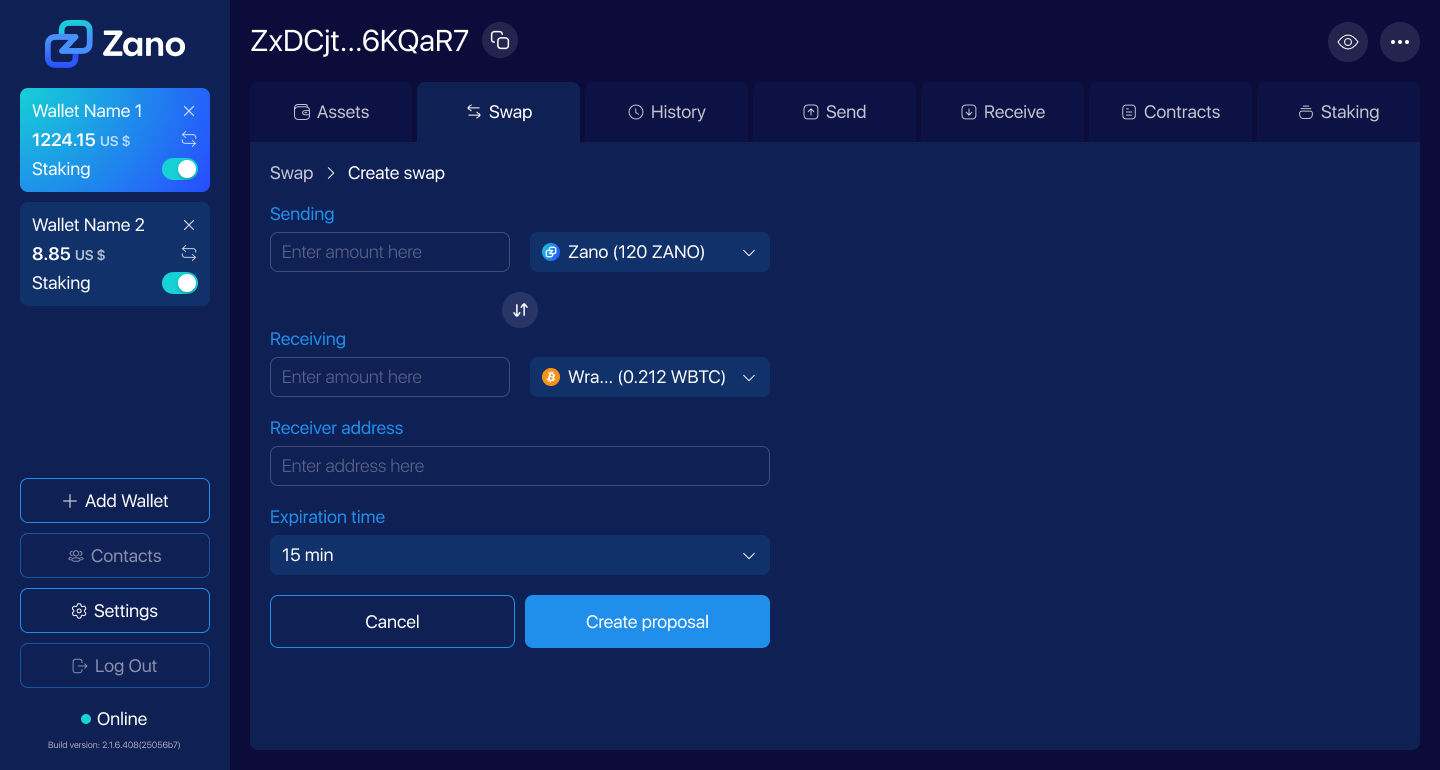Click the Create proposal button
Viewport: 1440px width, 770px height.
tap(647, 621)
